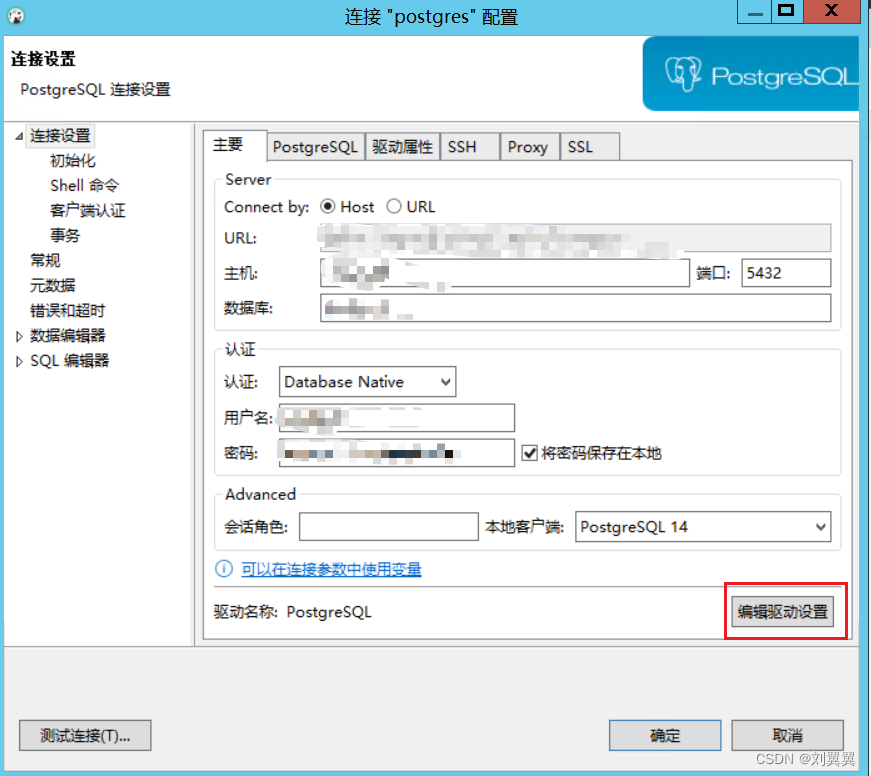Cancel with the 取消 button
Image resolution: width=871 pixels, height=776 pixels.
tap(787, 735)
